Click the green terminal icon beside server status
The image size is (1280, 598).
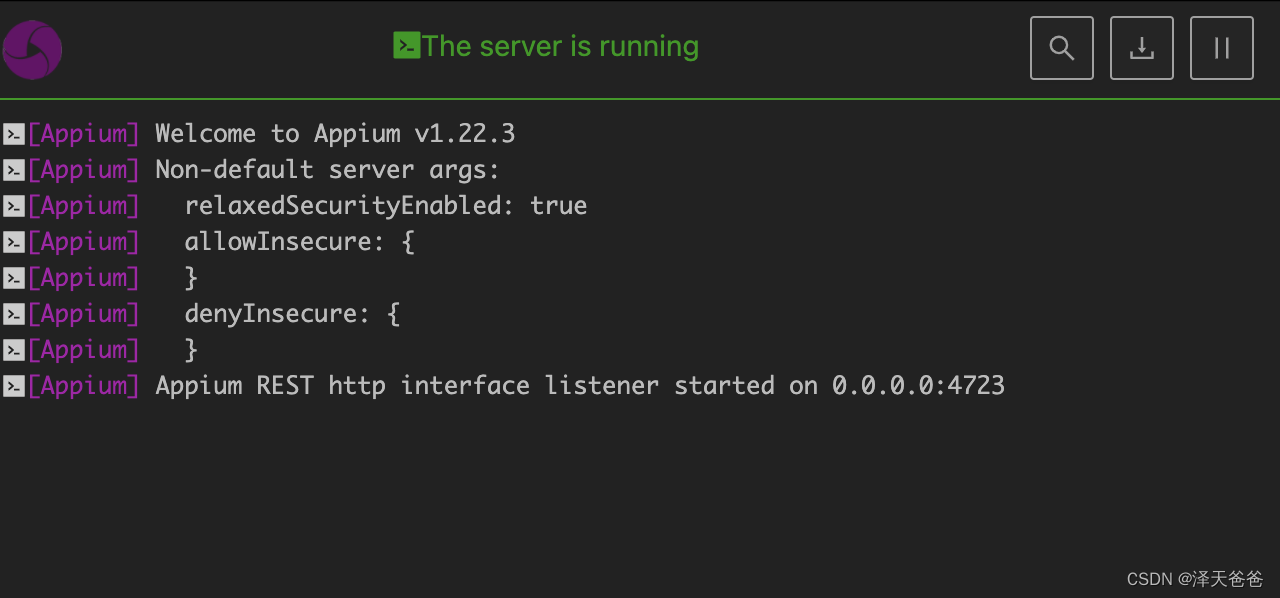coord(406,46)
